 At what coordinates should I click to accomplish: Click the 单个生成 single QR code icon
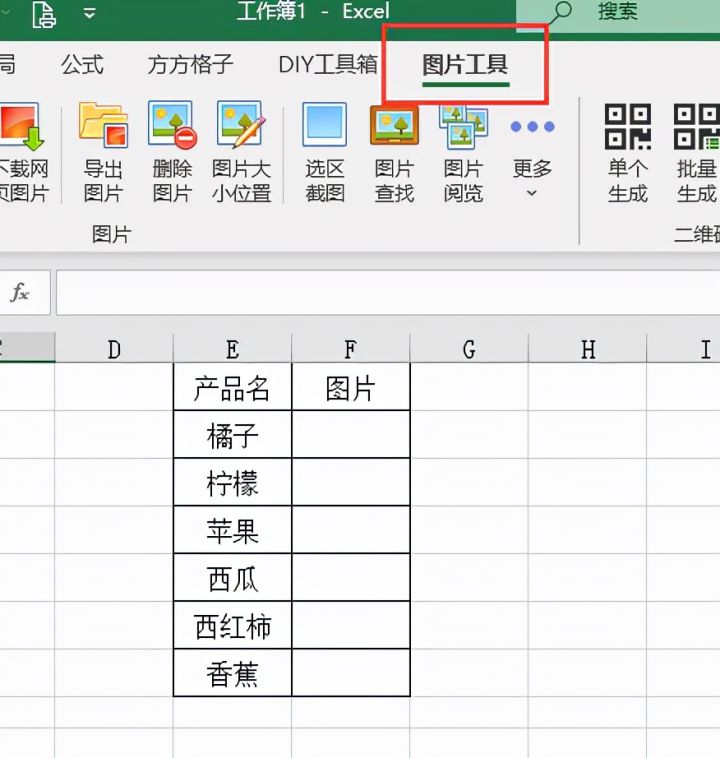[628, 126]
